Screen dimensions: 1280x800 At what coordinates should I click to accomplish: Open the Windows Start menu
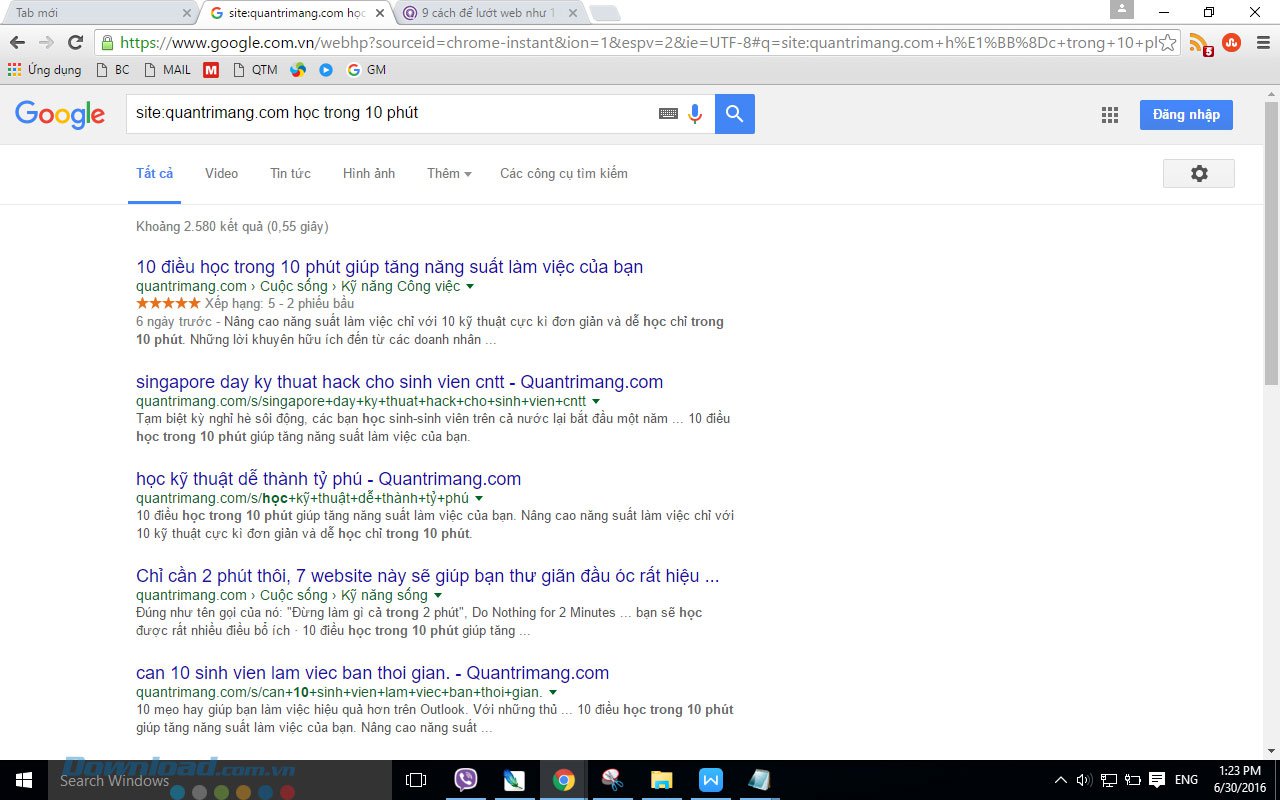(24, 780)
